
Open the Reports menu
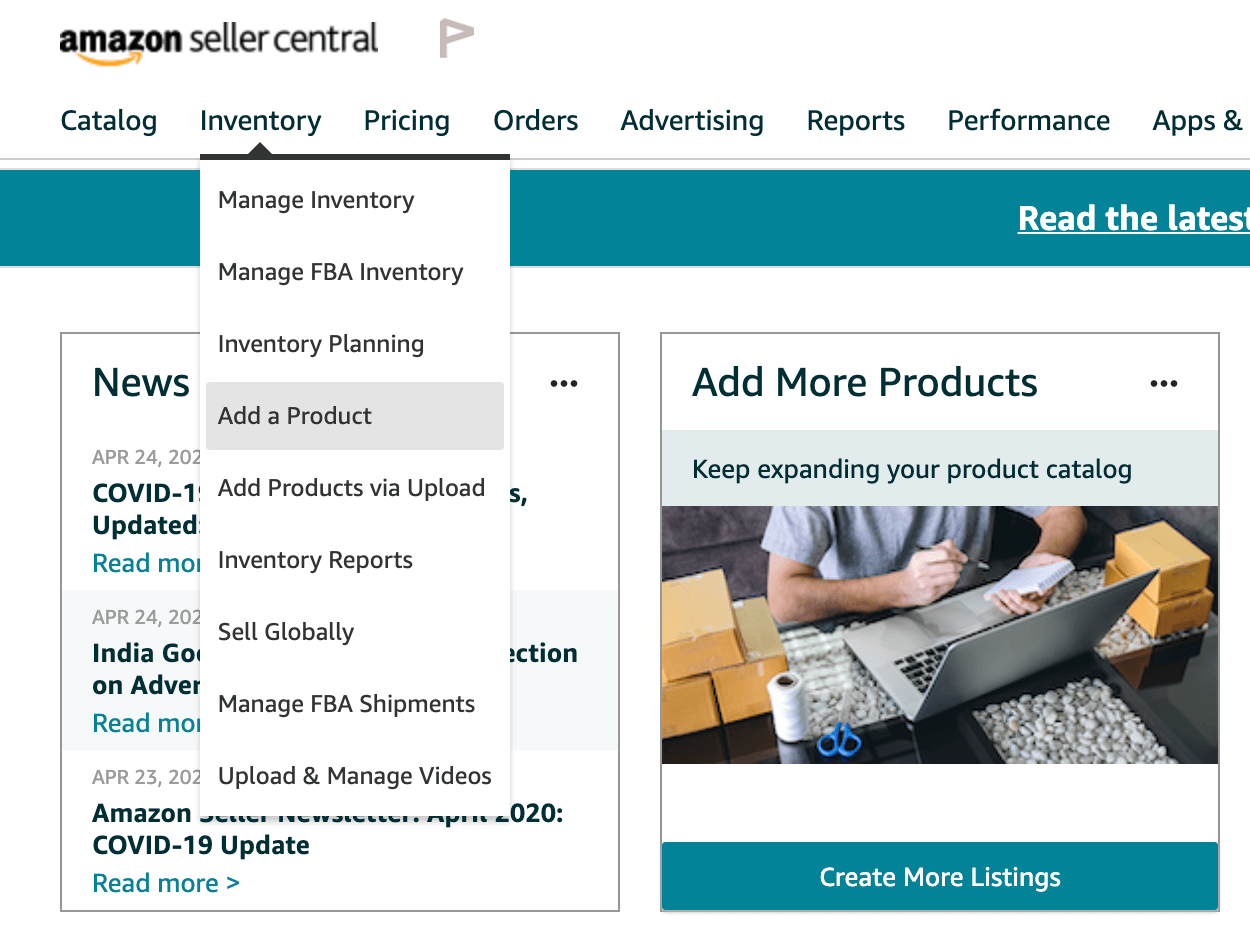pyautogui.click(x=856, y=121)
